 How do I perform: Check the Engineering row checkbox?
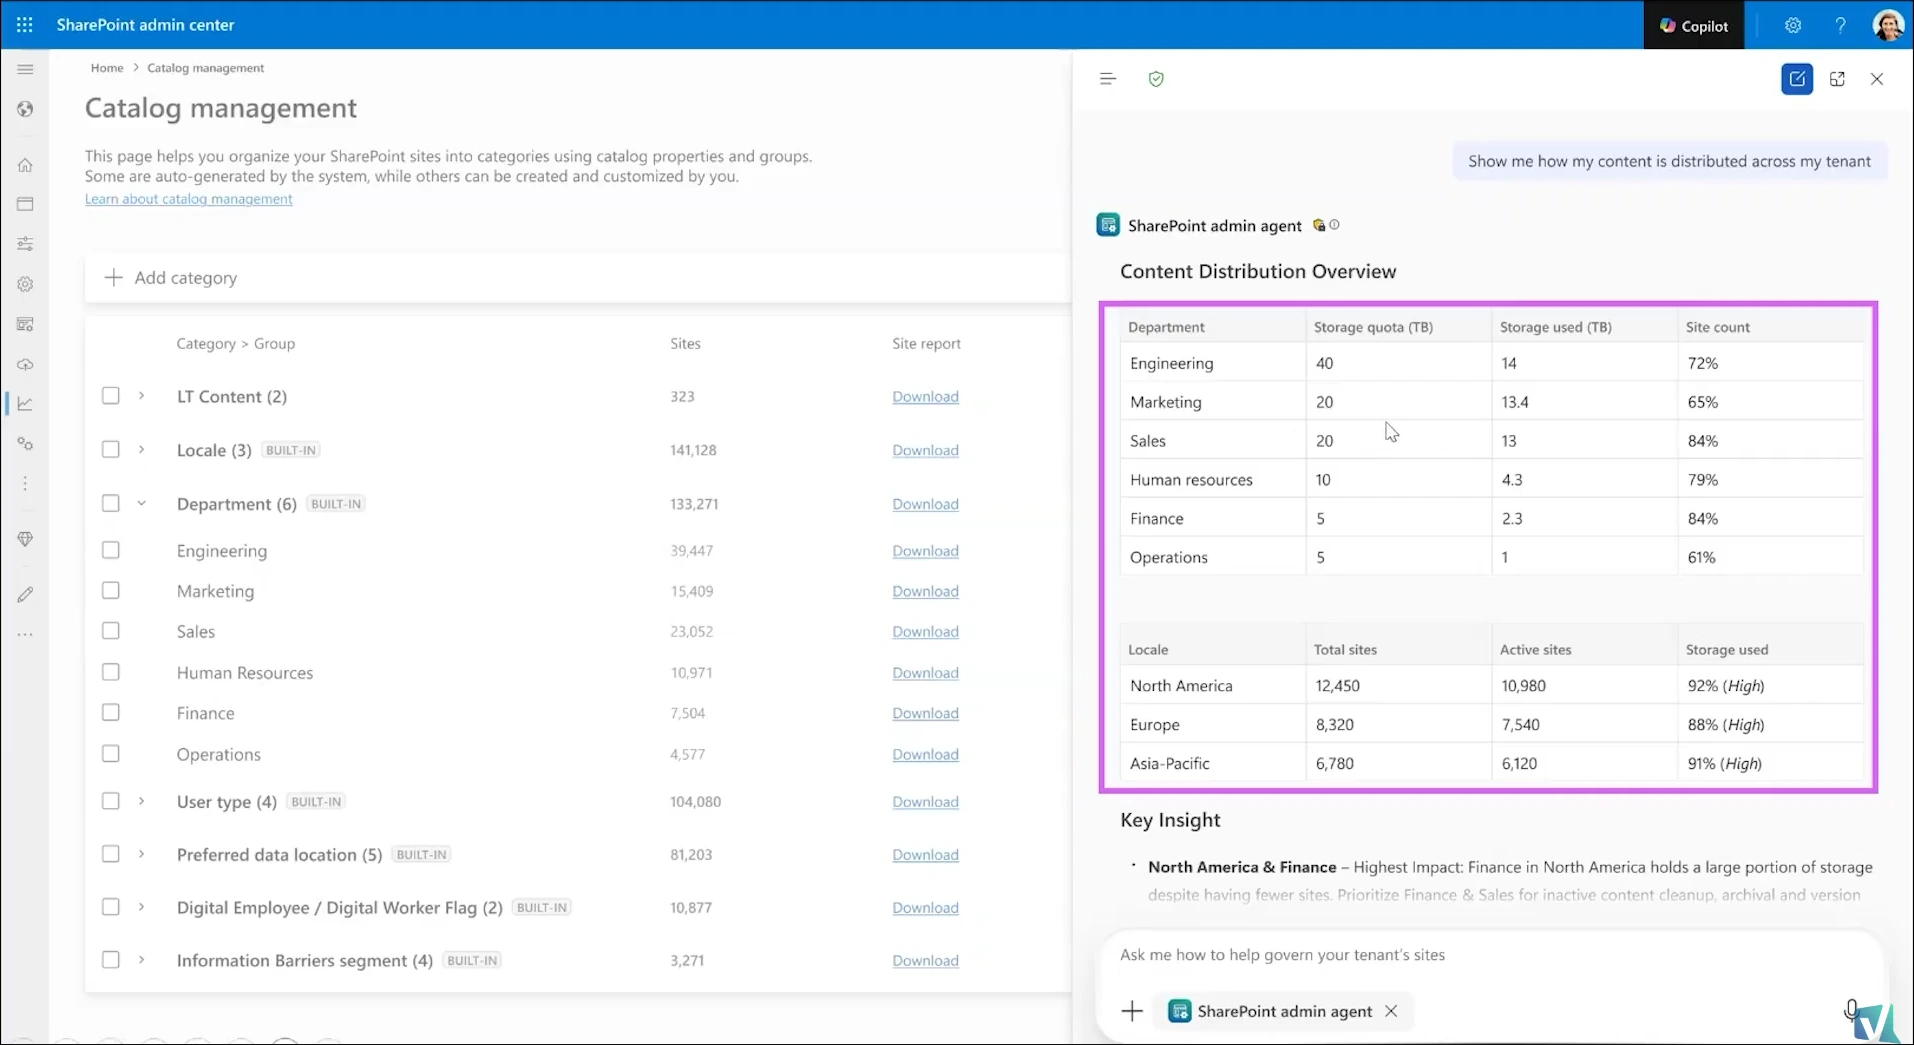tap(111, 550)
